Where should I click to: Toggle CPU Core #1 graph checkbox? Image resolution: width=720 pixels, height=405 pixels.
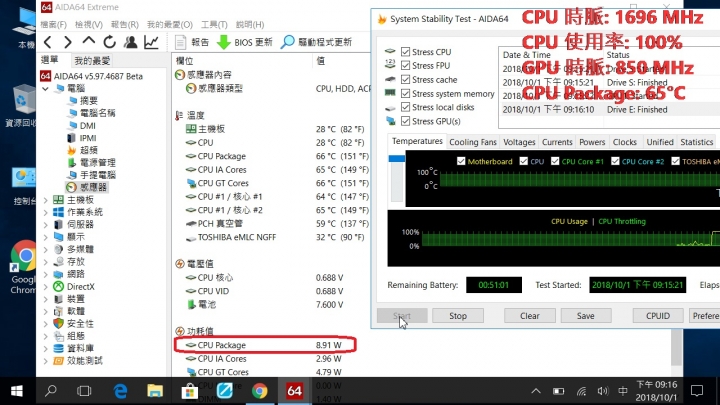[555, 161]
